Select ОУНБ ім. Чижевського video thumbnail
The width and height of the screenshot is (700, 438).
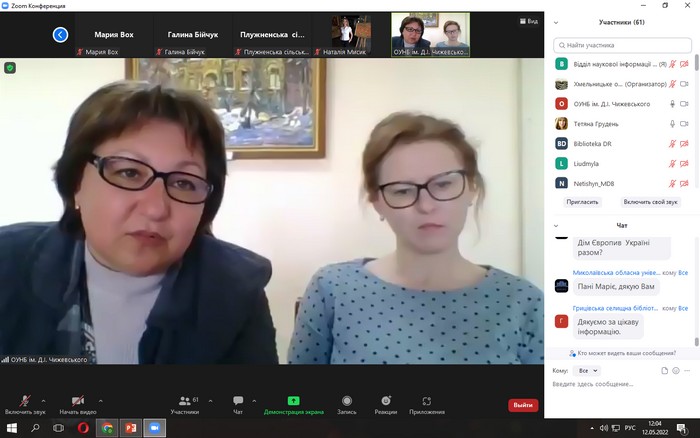[x=430, y=35]
